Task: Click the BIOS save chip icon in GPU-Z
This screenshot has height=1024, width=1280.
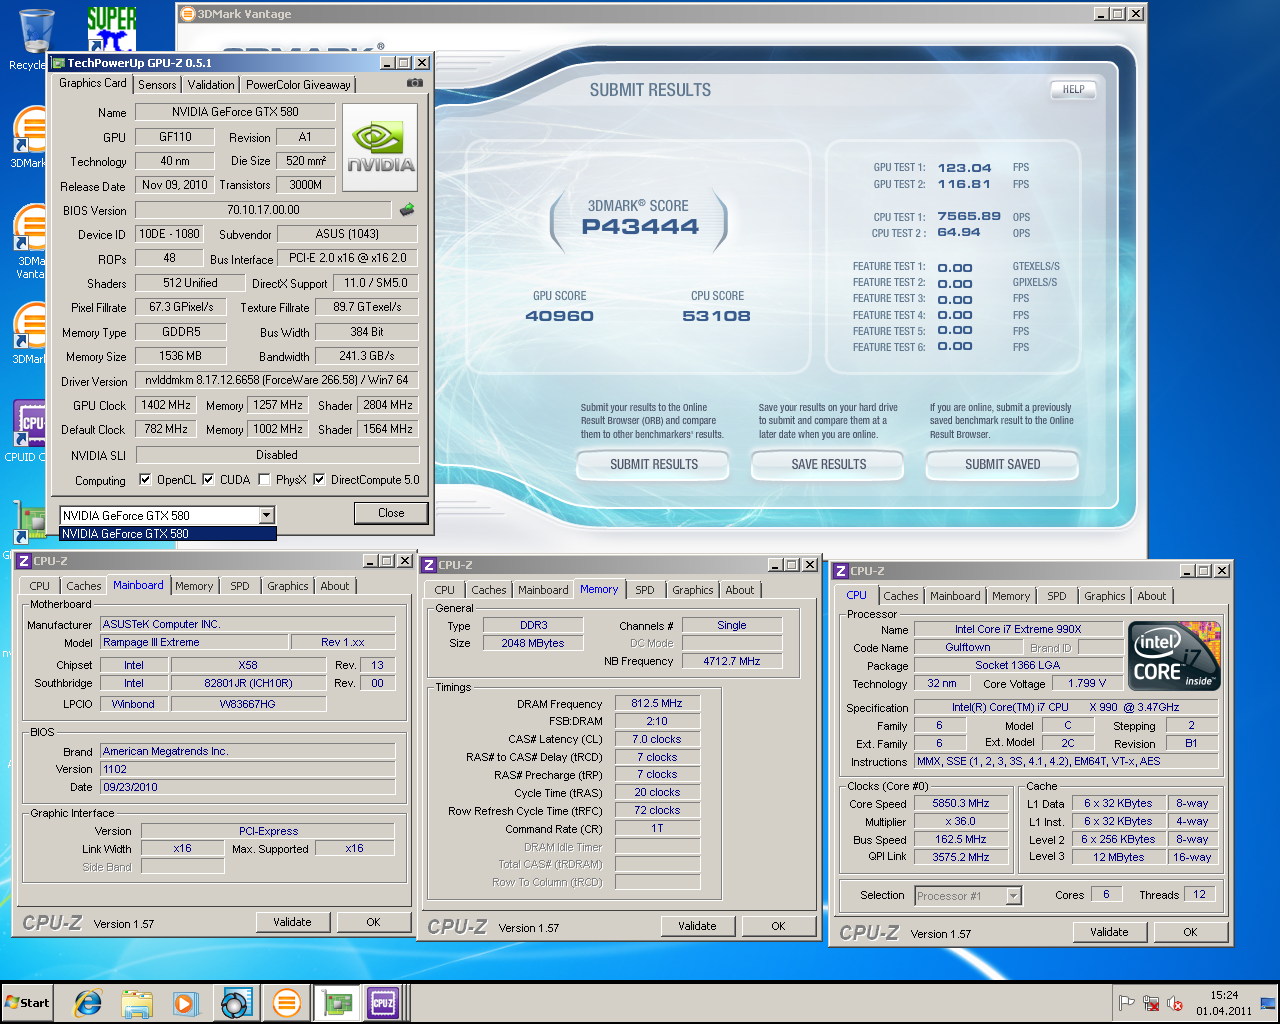Action: coord(406,210)
